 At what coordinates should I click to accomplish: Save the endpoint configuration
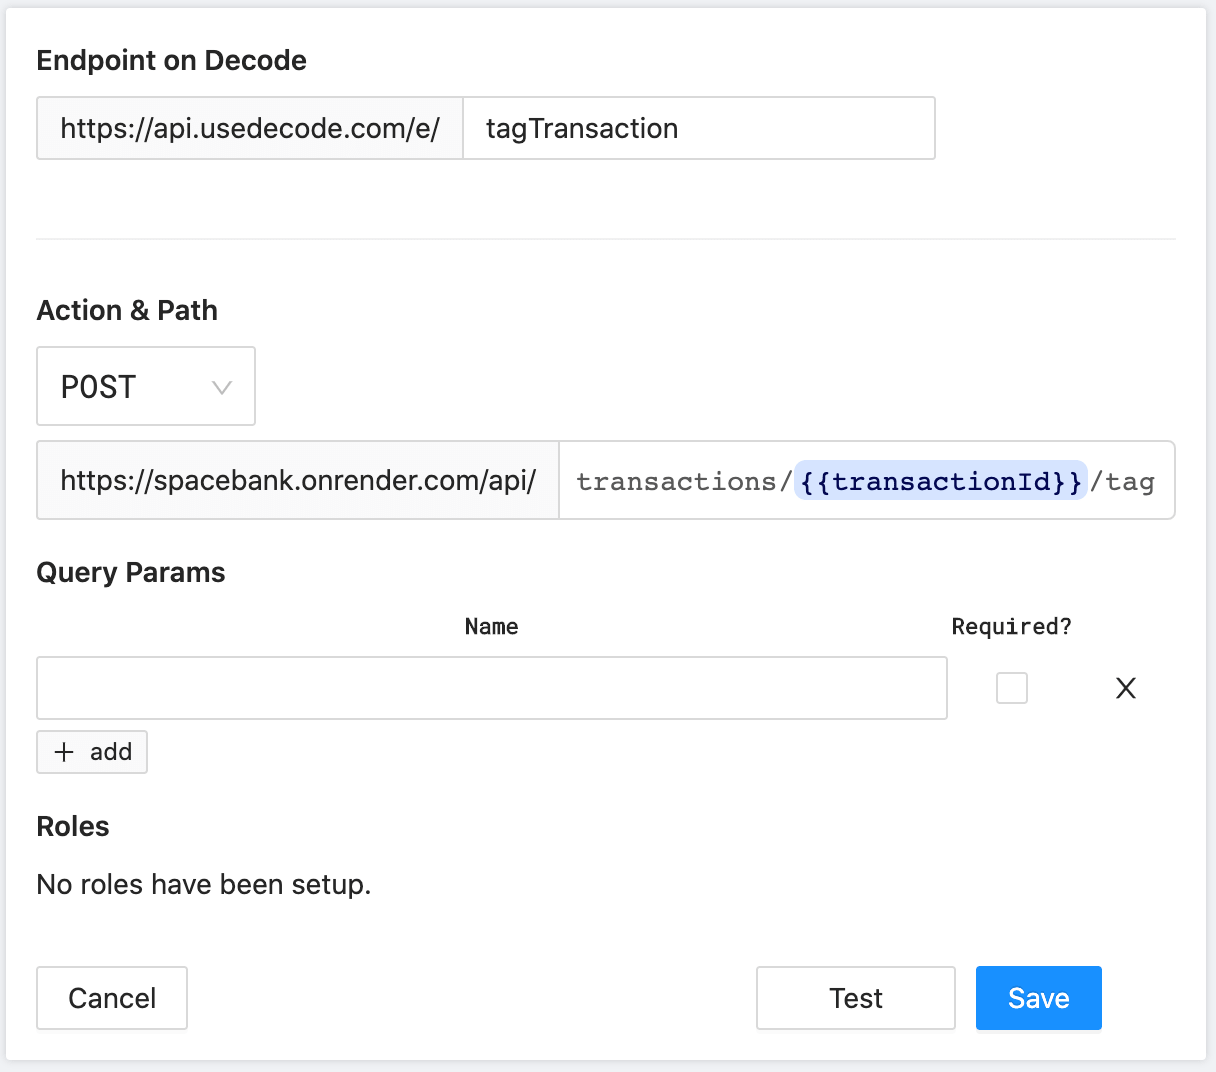(1038, 998)
